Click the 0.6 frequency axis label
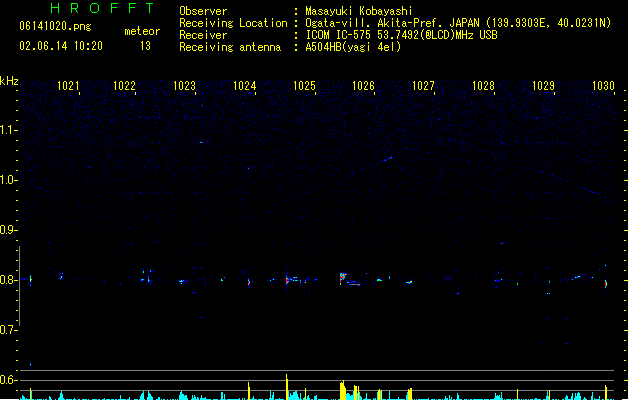Image resolution: width=629 pixels, height=400 pixels. coord(8,380)
